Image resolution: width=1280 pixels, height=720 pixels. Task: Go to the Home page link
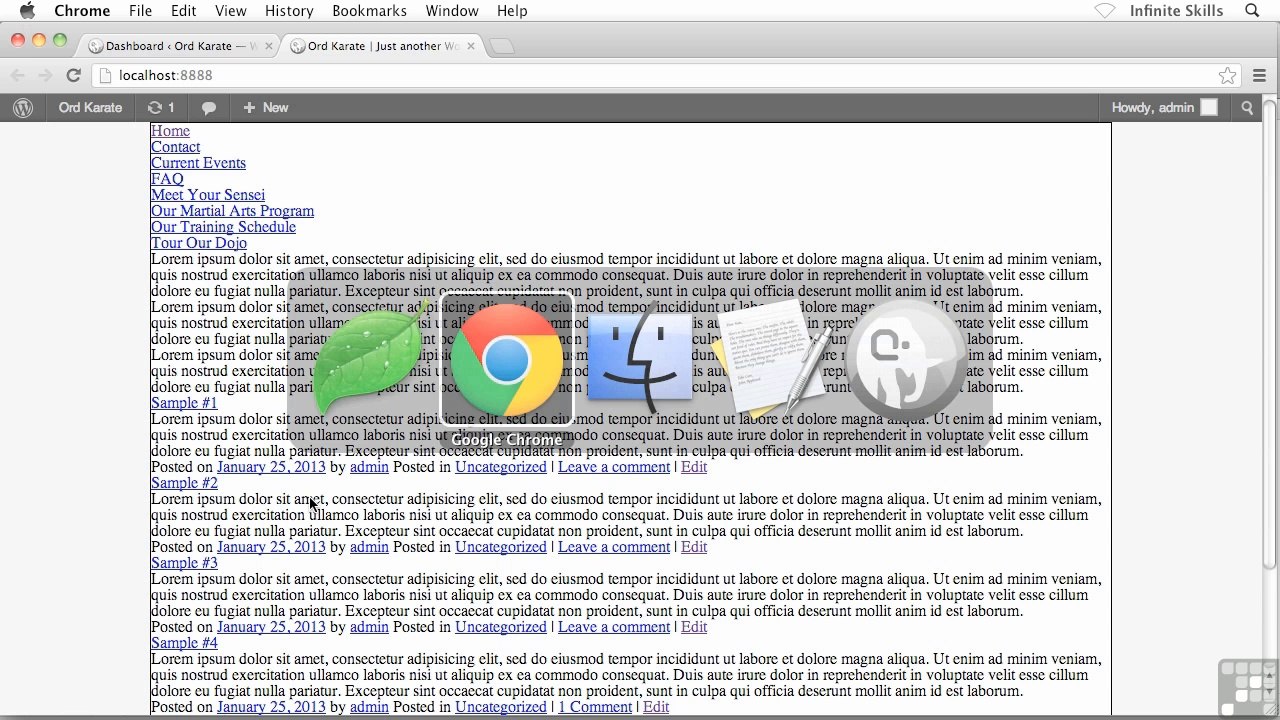click(170, 131)
